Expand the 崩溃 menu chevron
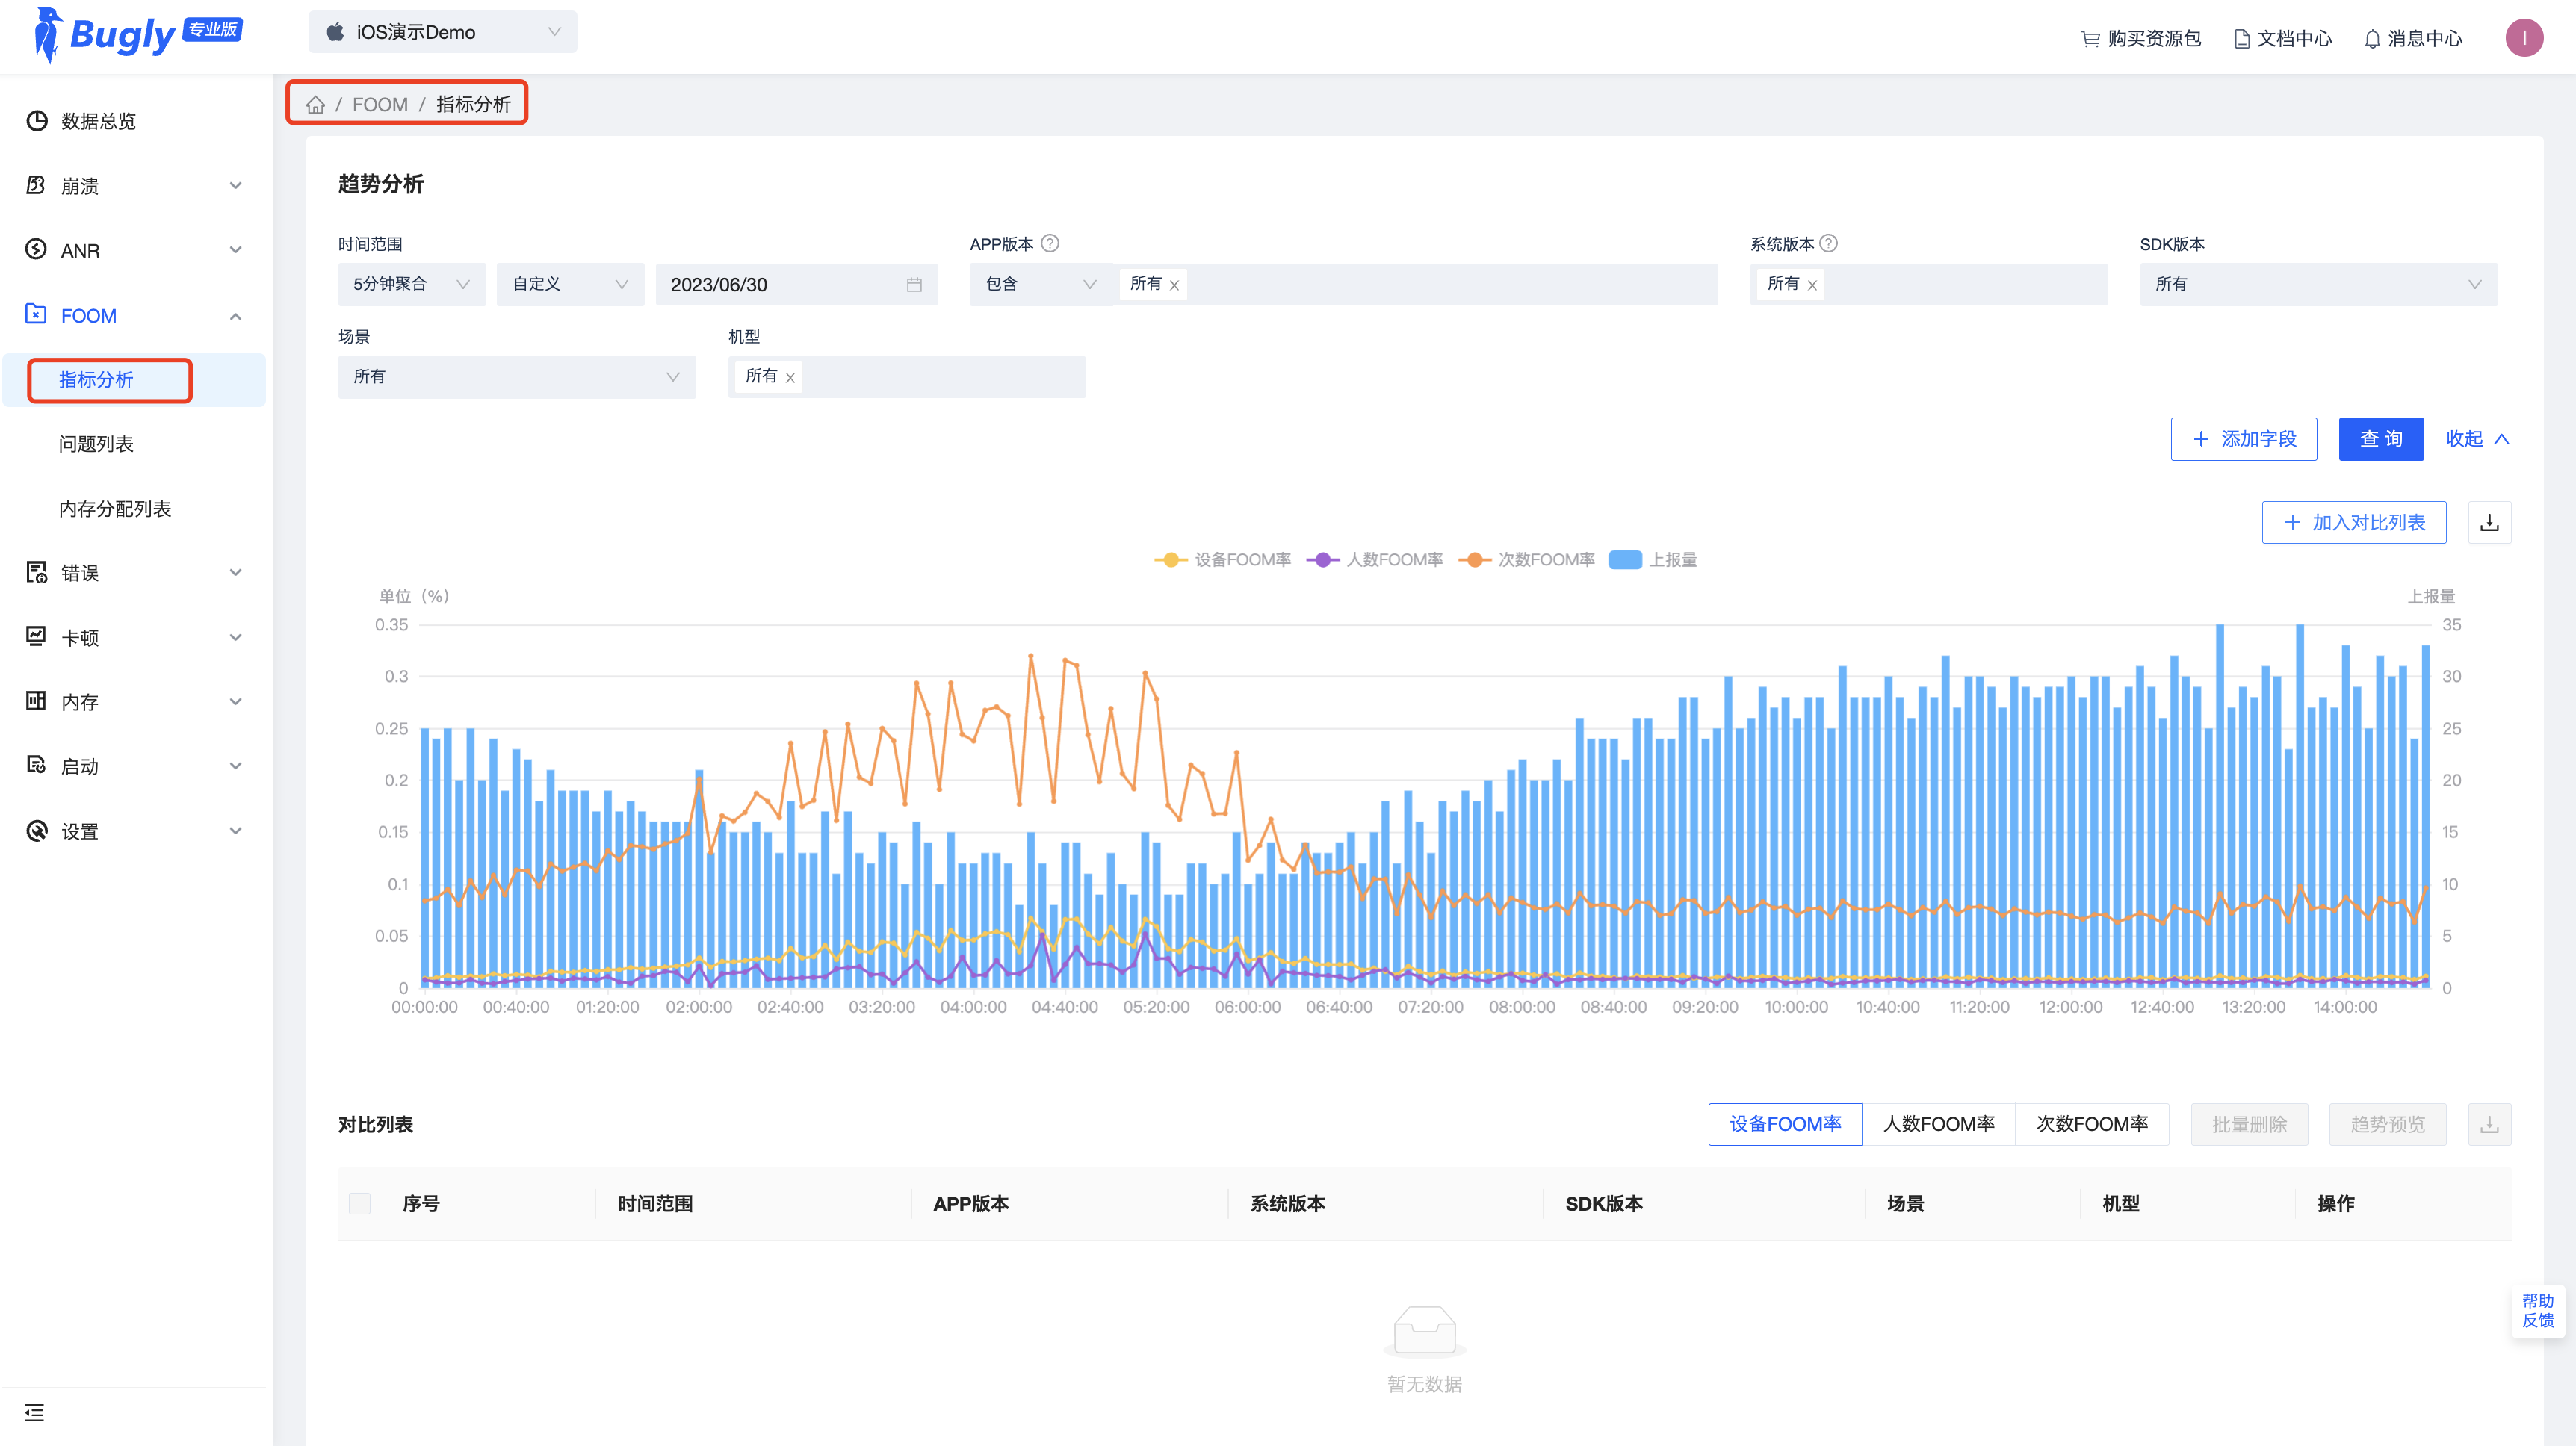 pyautogui.click(x=236, y=186)
